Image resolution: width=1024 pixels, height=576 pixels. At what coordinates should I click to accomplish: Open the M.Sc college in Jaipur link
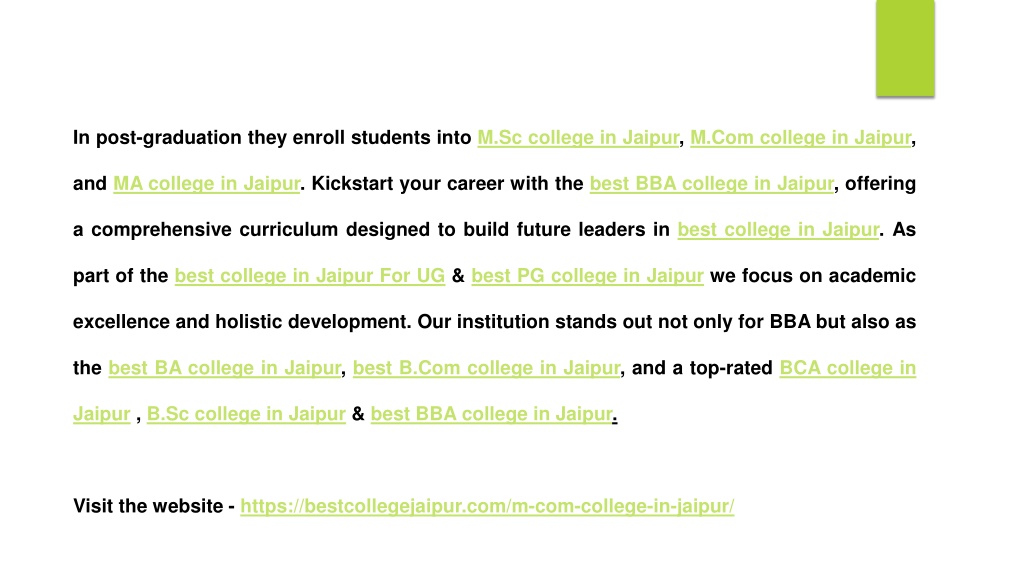point(578,138)
